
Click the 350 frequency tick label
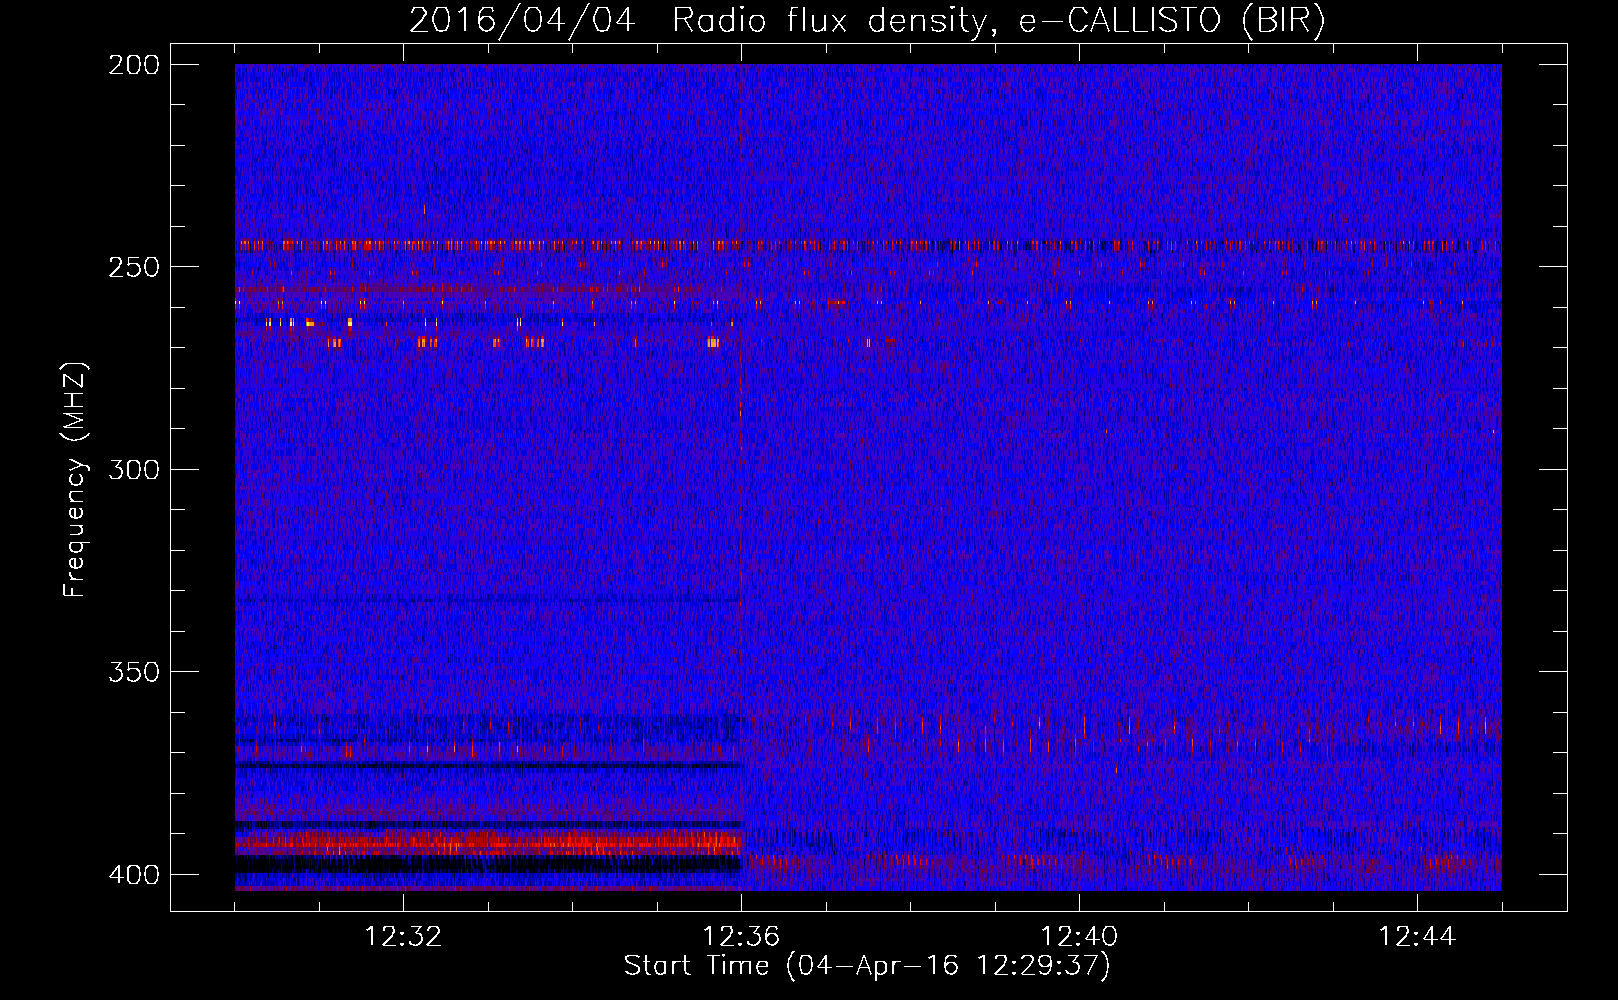[x=134, y=672]
